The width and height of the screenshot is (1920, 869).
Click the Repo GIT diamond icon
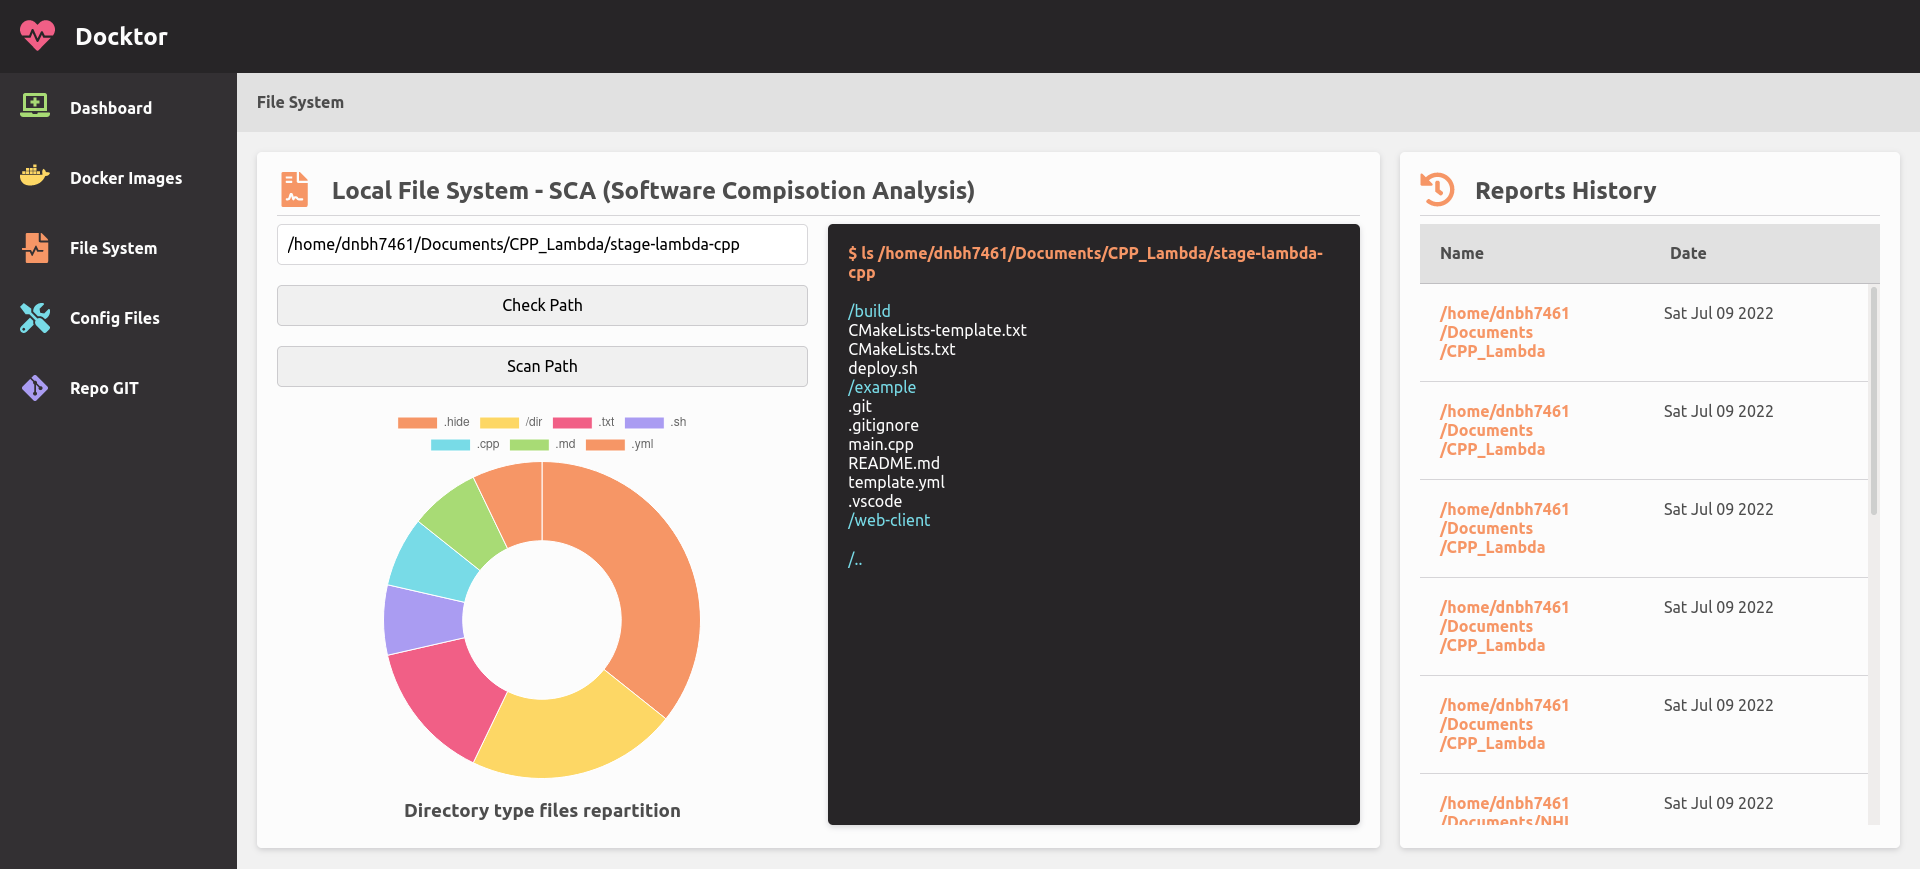tap(35, 388)
